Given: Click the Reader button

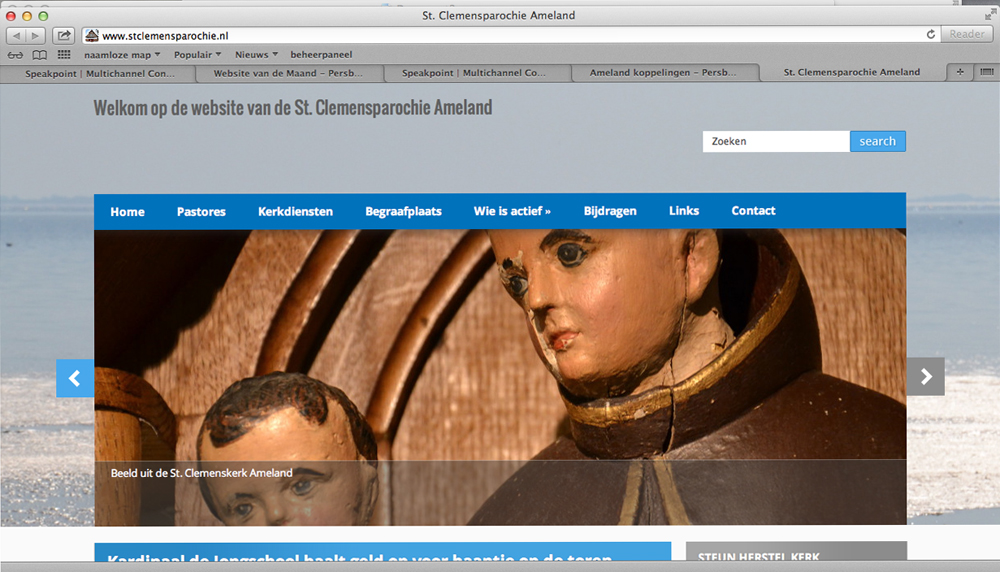Looking at the screenshot, I should click(967, 34).
